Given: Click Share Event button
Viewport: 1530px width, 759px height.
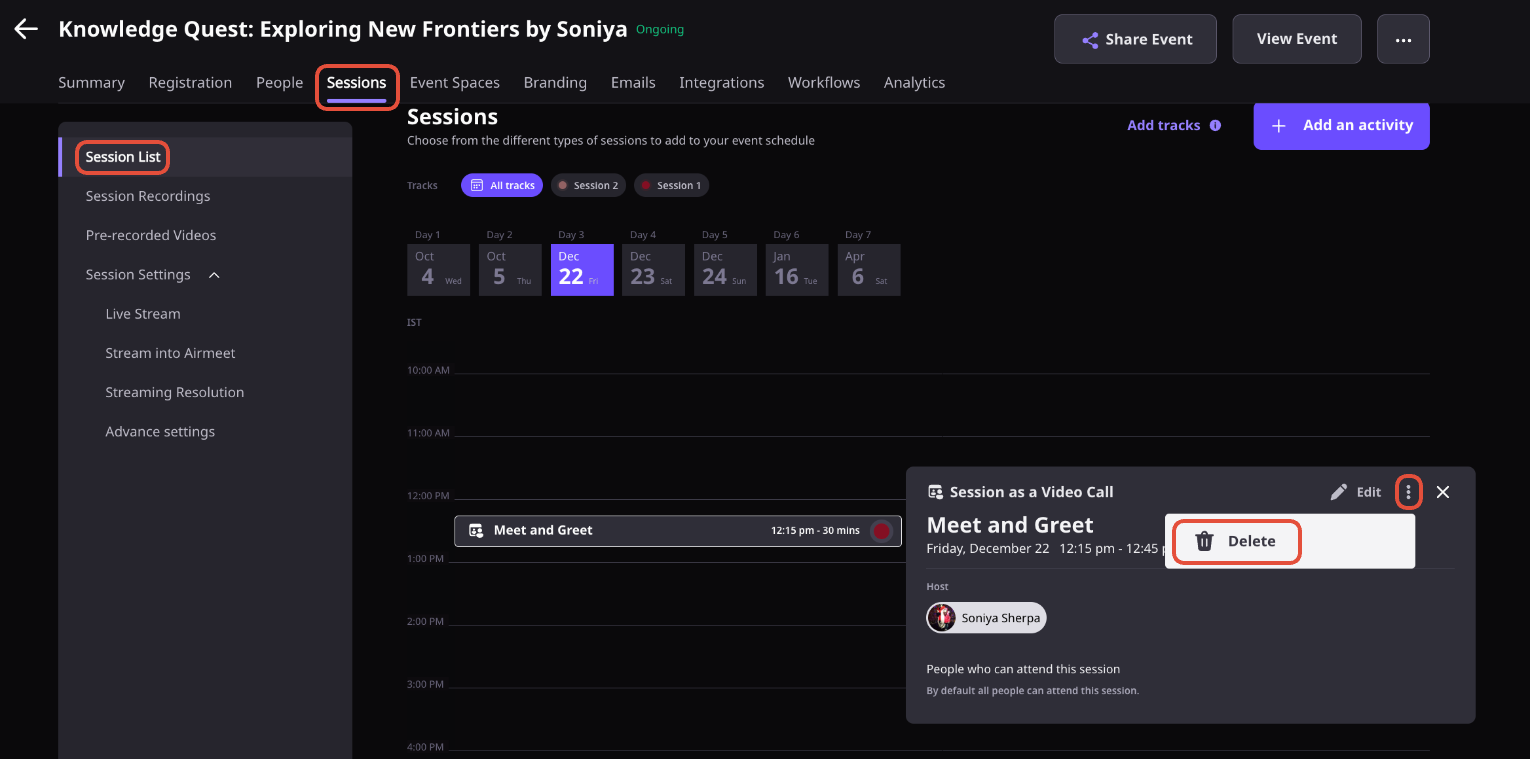Looking at the screenshot, I should (1135, 40).
